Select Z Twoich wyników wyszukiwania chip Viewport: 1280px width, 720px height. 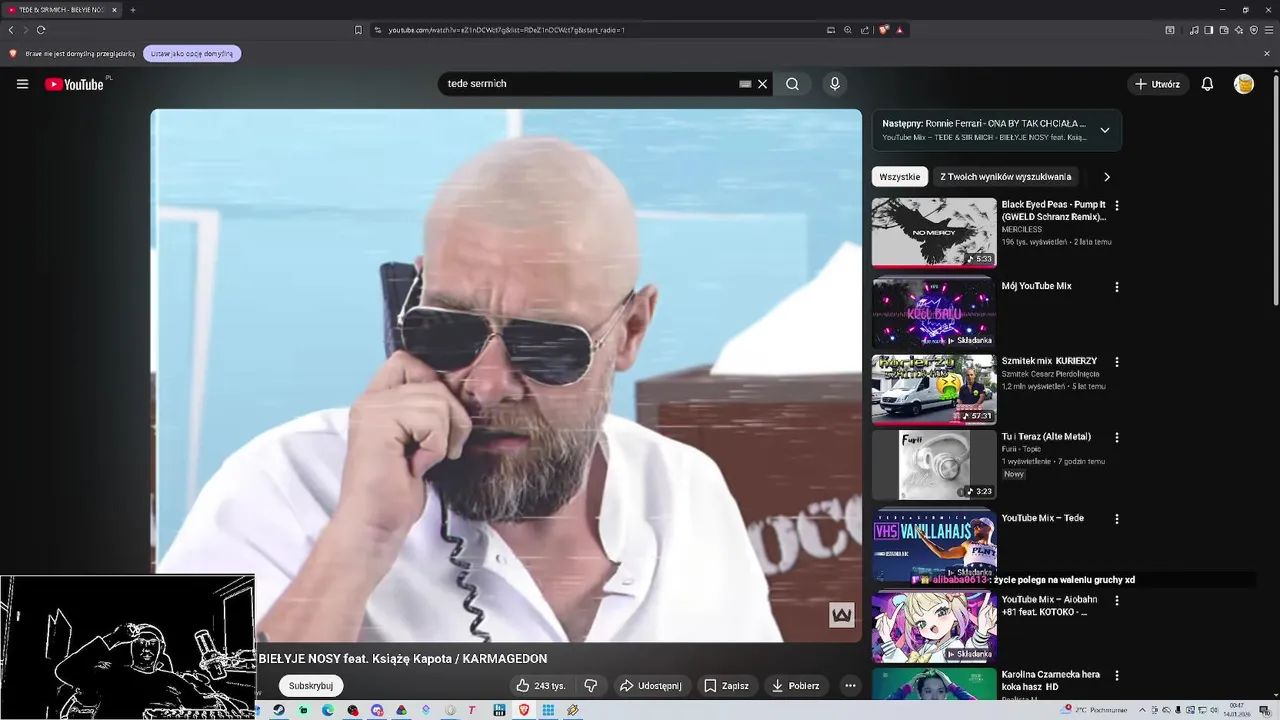pyautogui.click(x=1006, y=177)
